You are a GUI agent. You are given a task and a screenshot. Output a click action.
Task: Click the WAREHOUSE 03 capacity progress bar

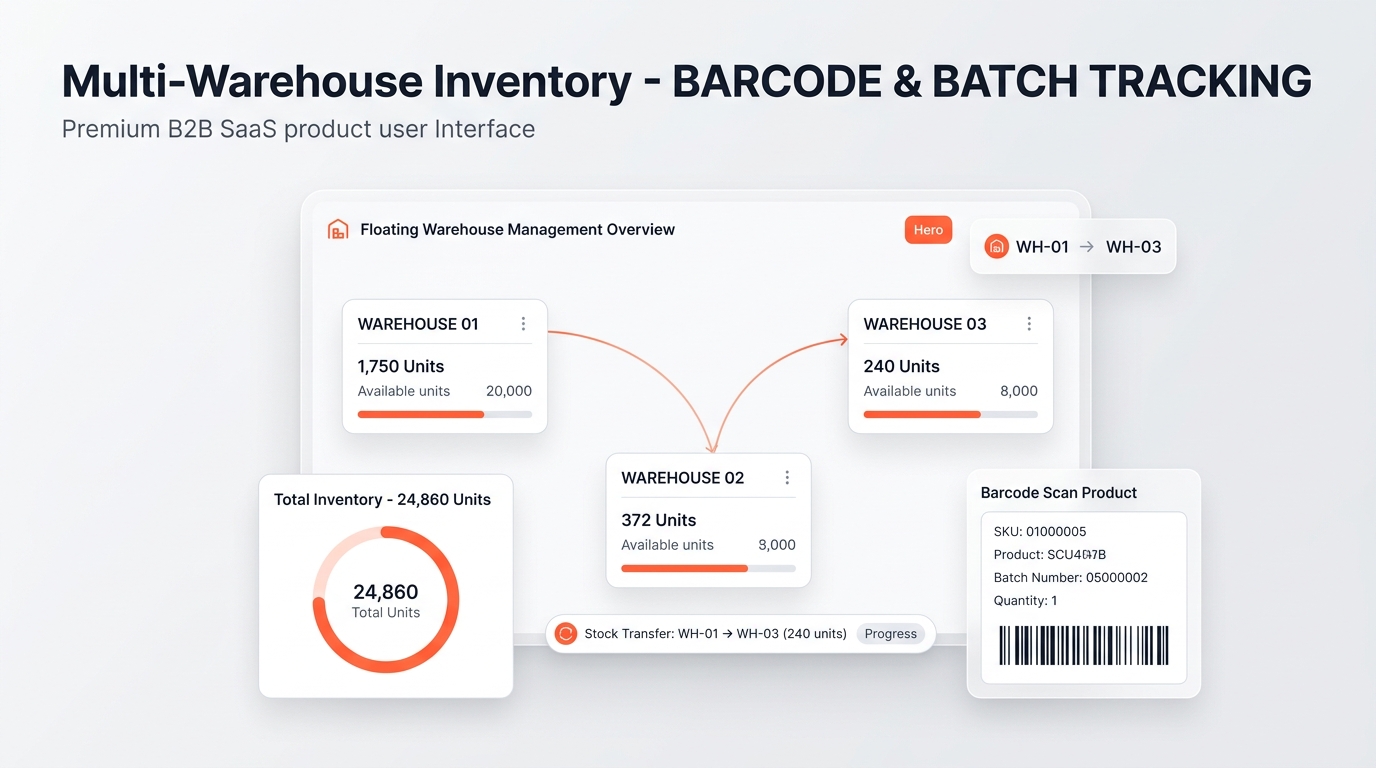(951, 414)
